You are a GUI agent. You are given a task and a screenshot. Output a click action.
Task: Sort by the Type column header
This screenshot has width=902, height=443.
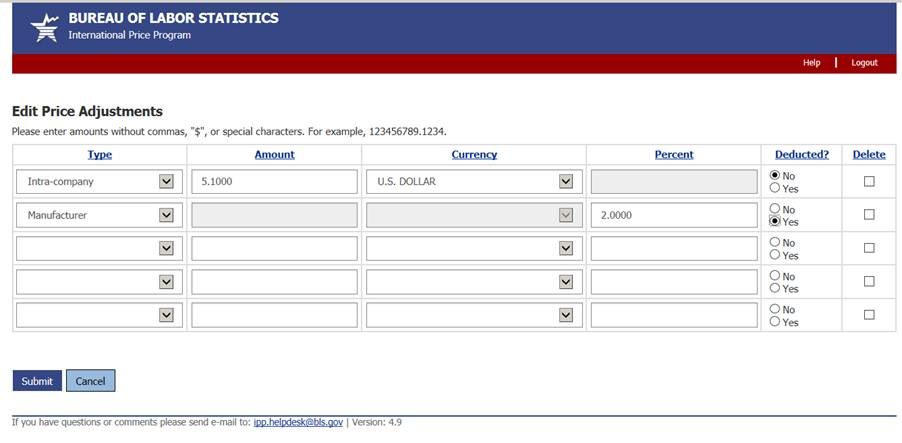(100, 154)
